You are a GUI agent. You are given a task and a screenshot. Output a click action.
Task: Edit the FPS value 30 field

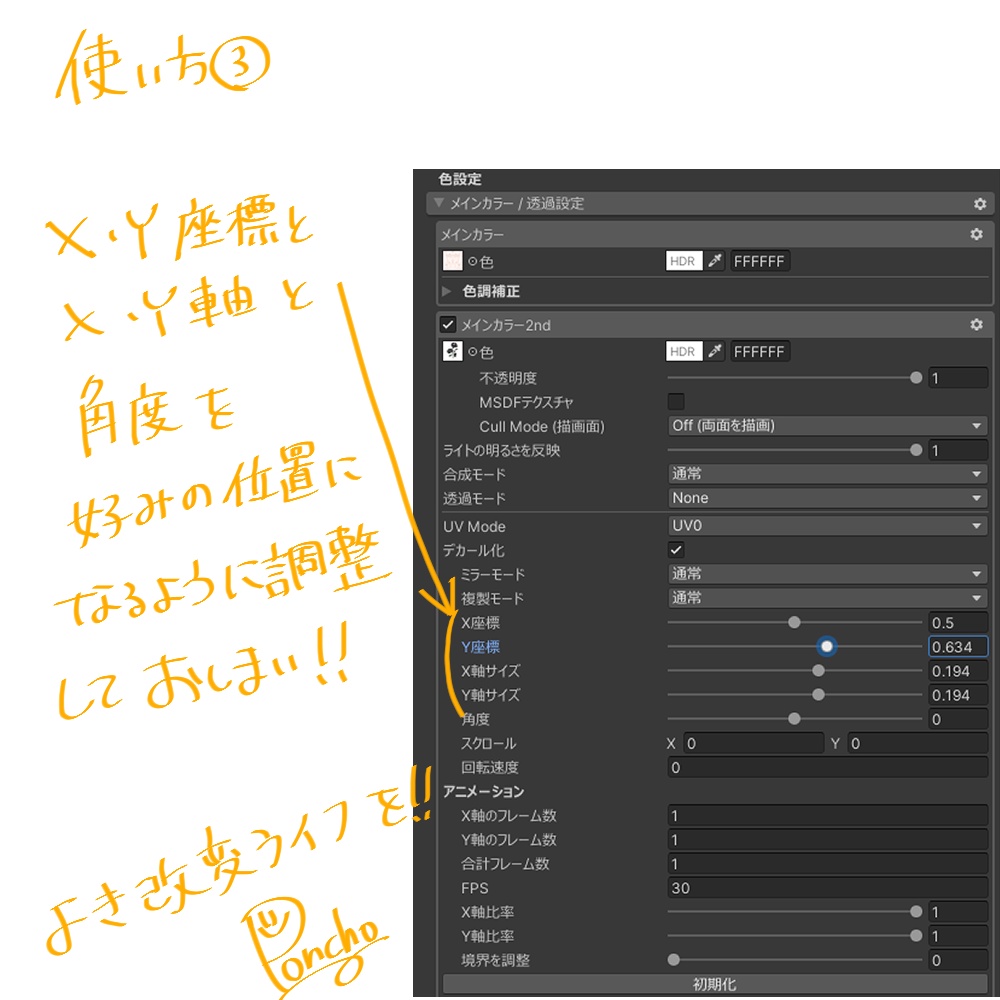point(827,888)
